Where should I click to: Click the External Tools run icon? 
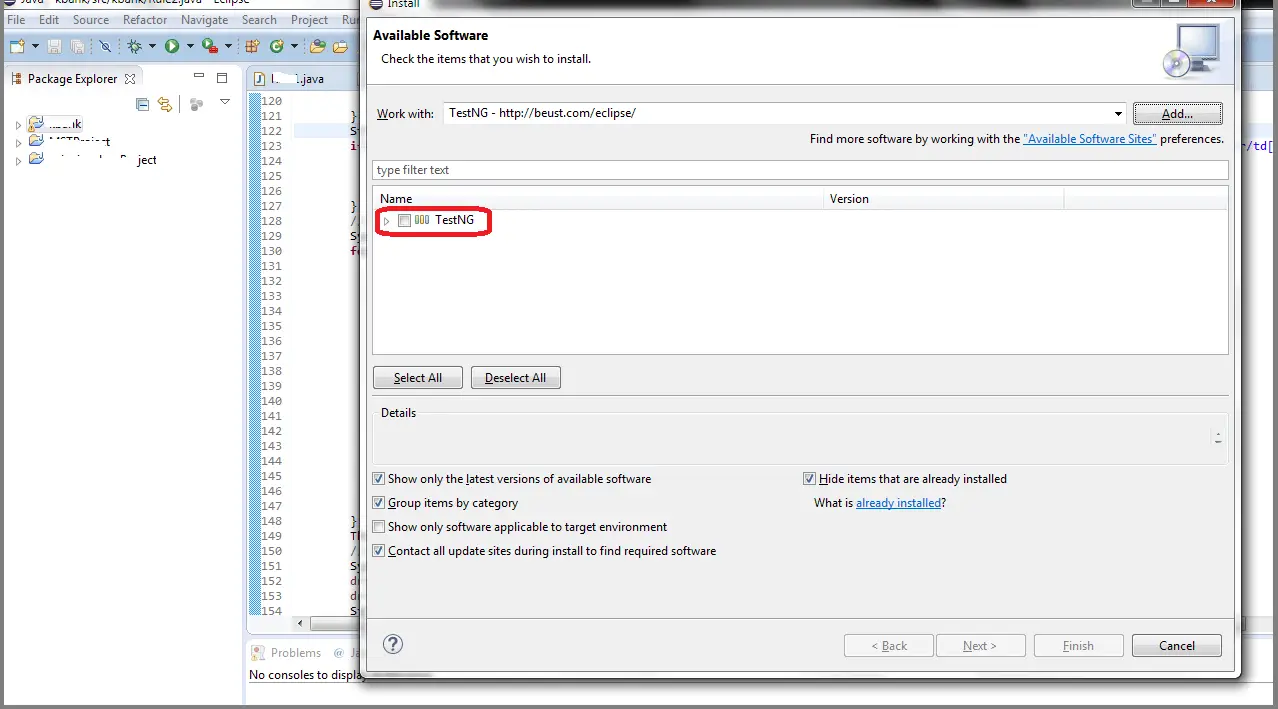(x=210, y=46)
